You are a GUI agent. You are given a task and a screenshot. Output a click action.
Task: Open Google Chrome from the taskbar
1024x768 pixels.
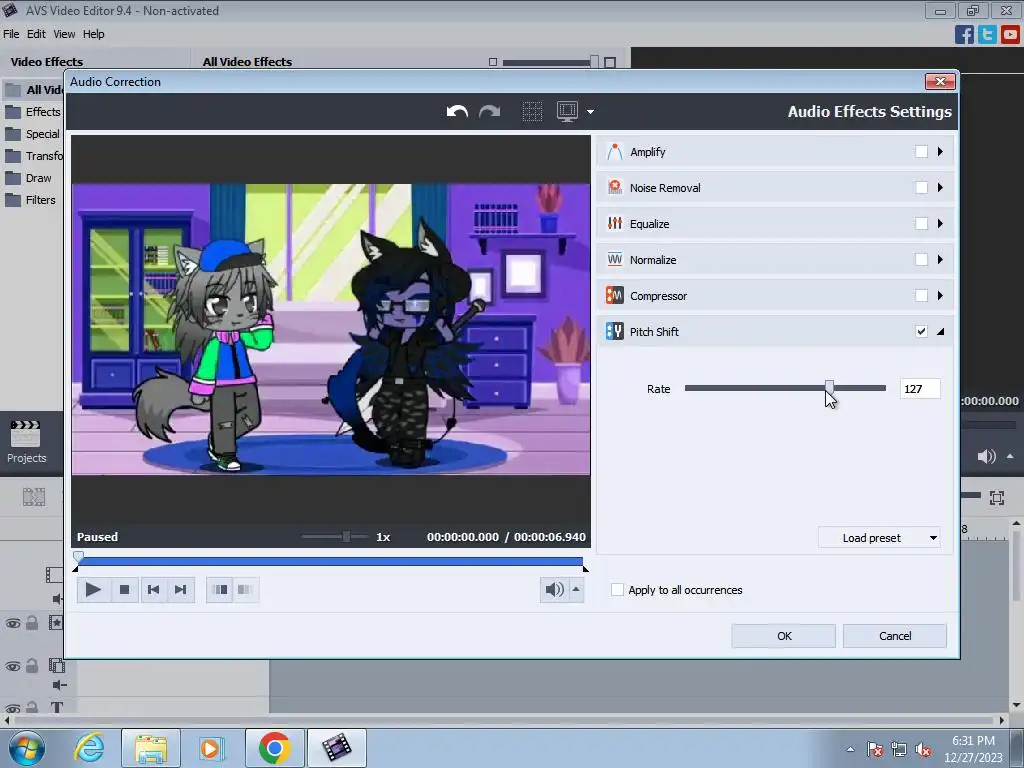tap(275, 748)
